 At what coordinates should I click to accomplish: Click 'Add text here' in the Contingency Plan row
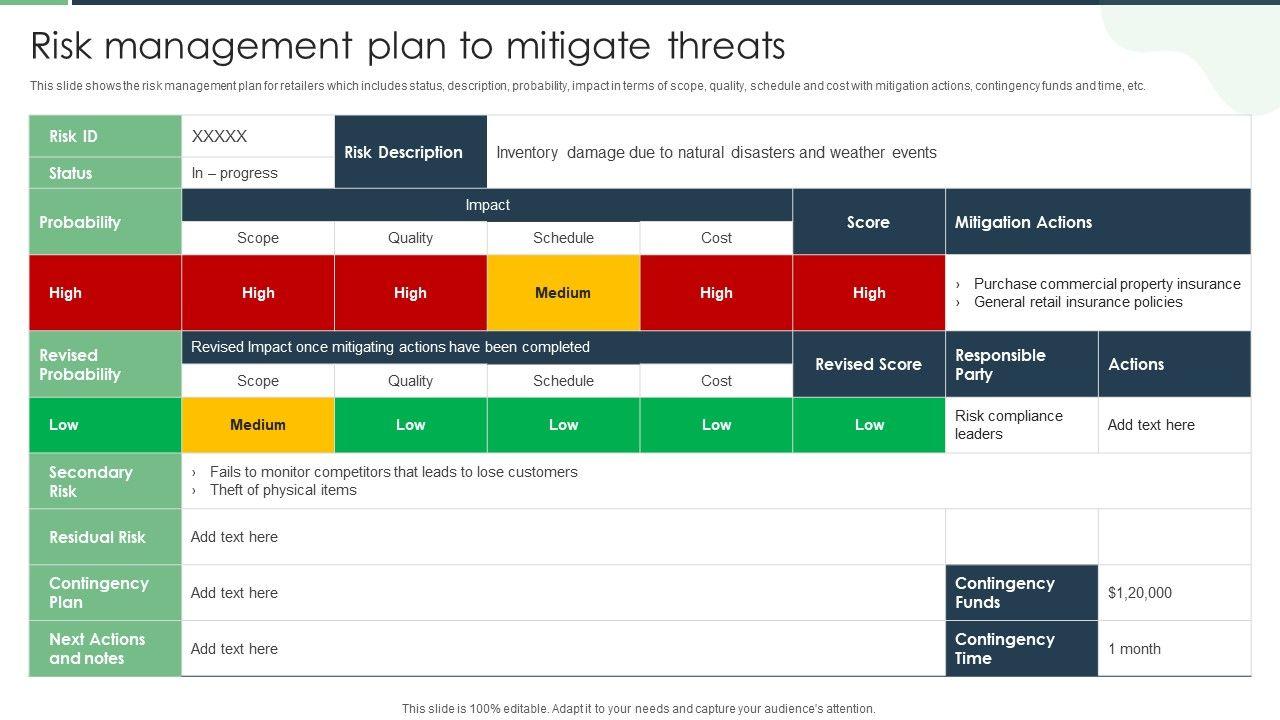pyautogui.click(x=234, y=593)
